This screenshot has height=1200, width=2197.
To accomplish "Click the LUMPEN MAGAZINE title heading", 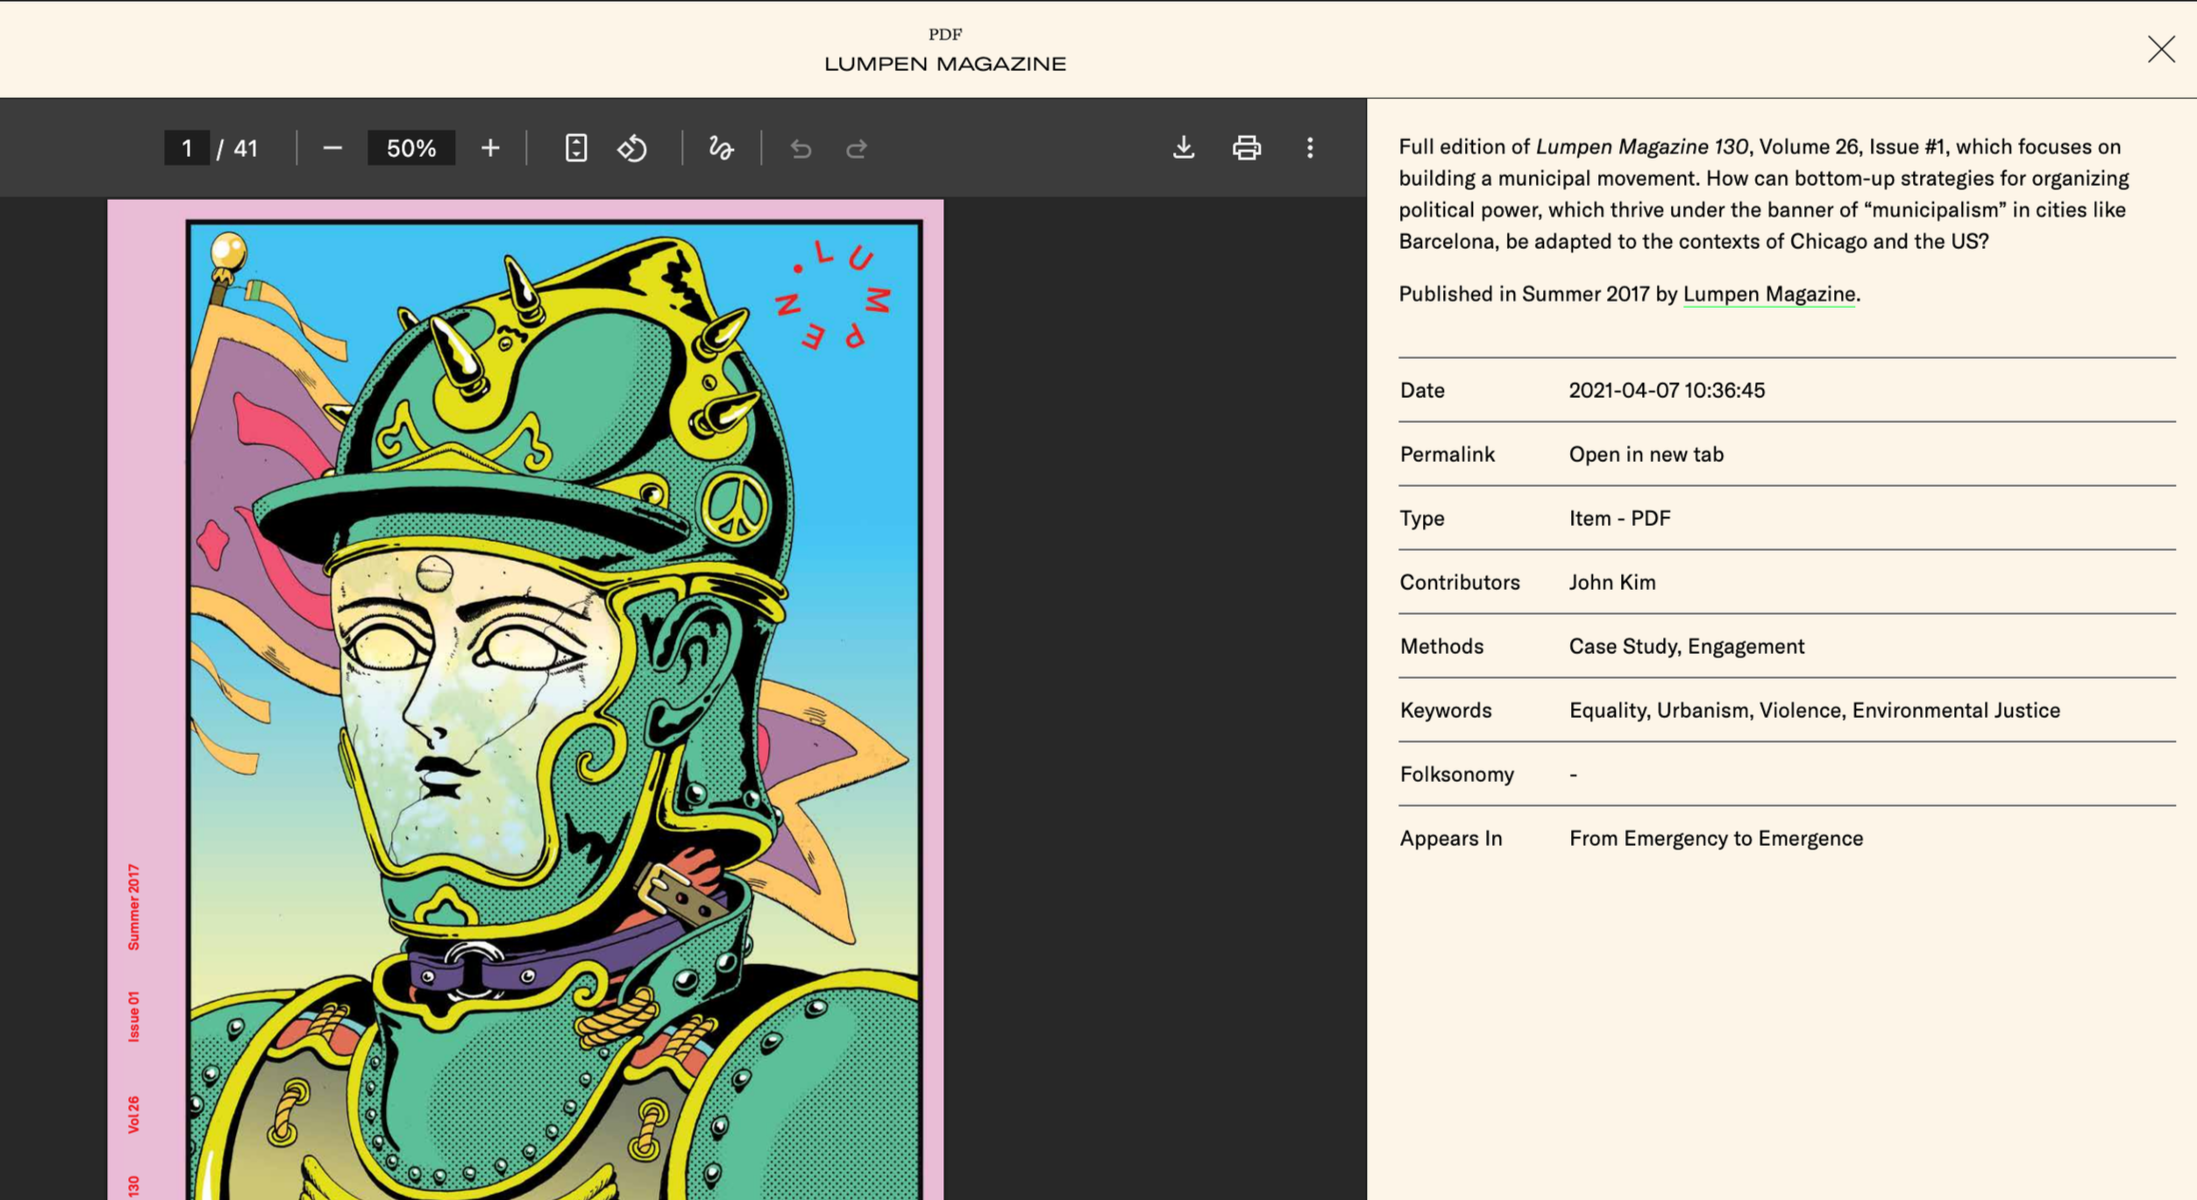I will pyautogui.click(x=945, y=64).
